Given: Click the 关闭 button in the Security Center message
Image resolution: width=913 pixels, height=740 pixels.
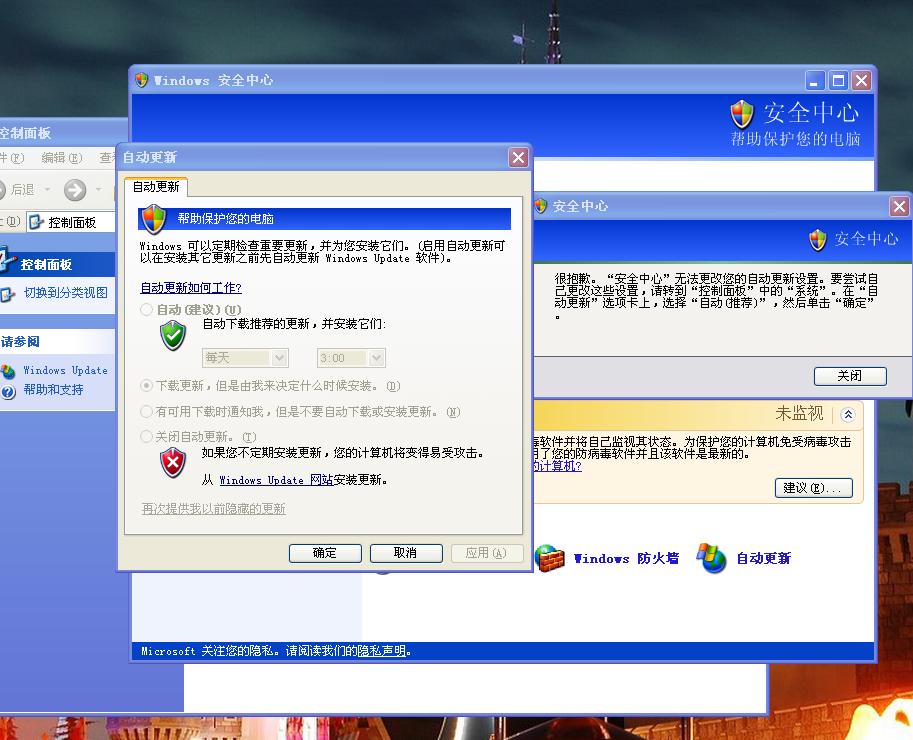Looking at the screenshot, I should 850,376.
